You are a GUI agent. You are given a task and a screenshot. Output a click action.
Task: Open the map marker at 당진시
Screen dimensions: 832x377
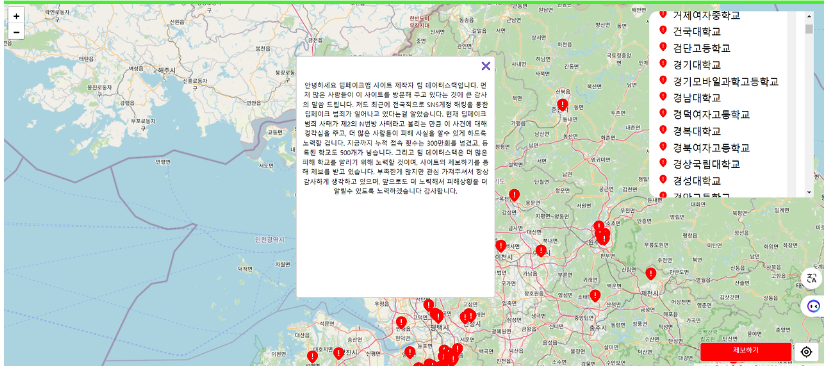(338, 353)
